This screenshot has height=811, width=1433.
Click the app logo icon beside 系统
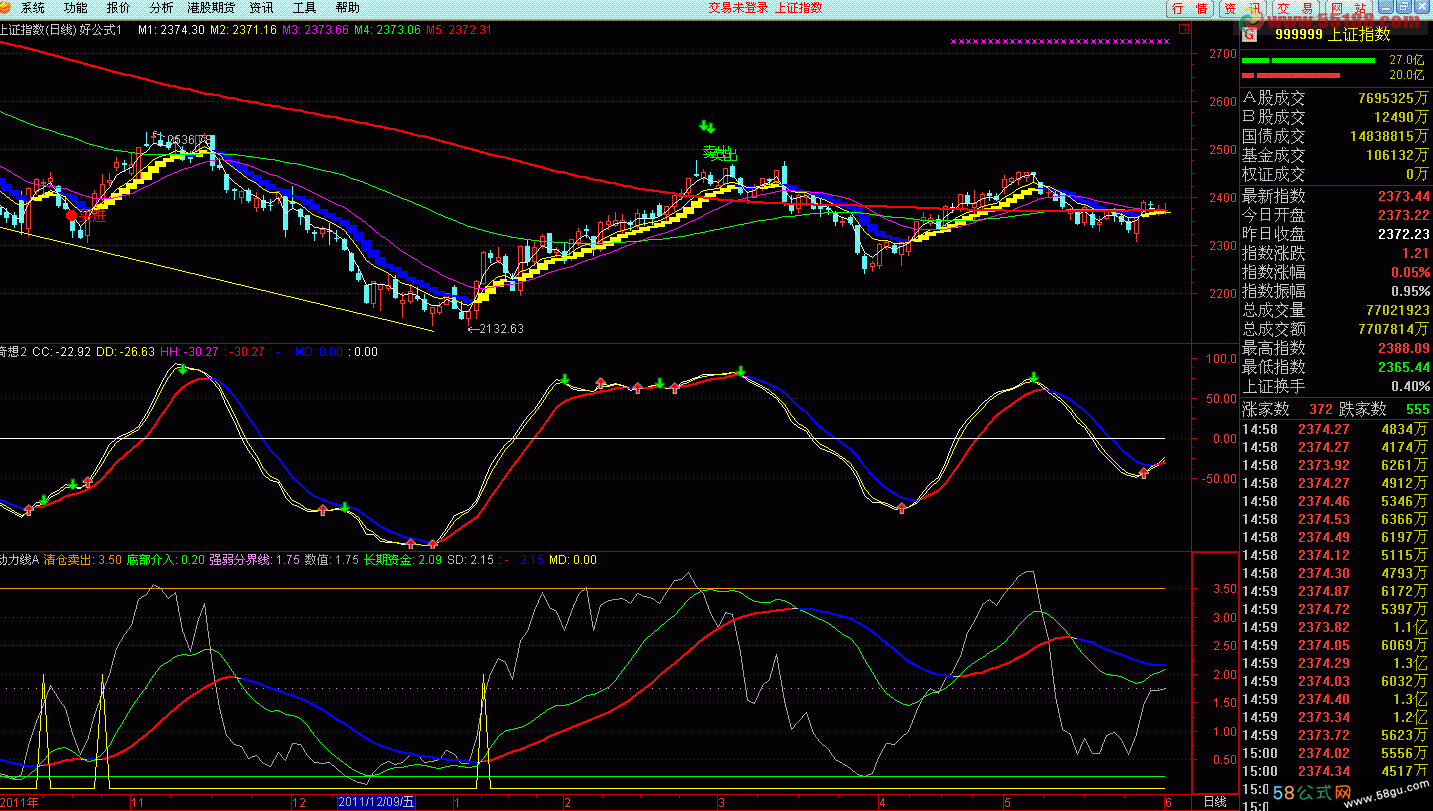click(8, 8)
